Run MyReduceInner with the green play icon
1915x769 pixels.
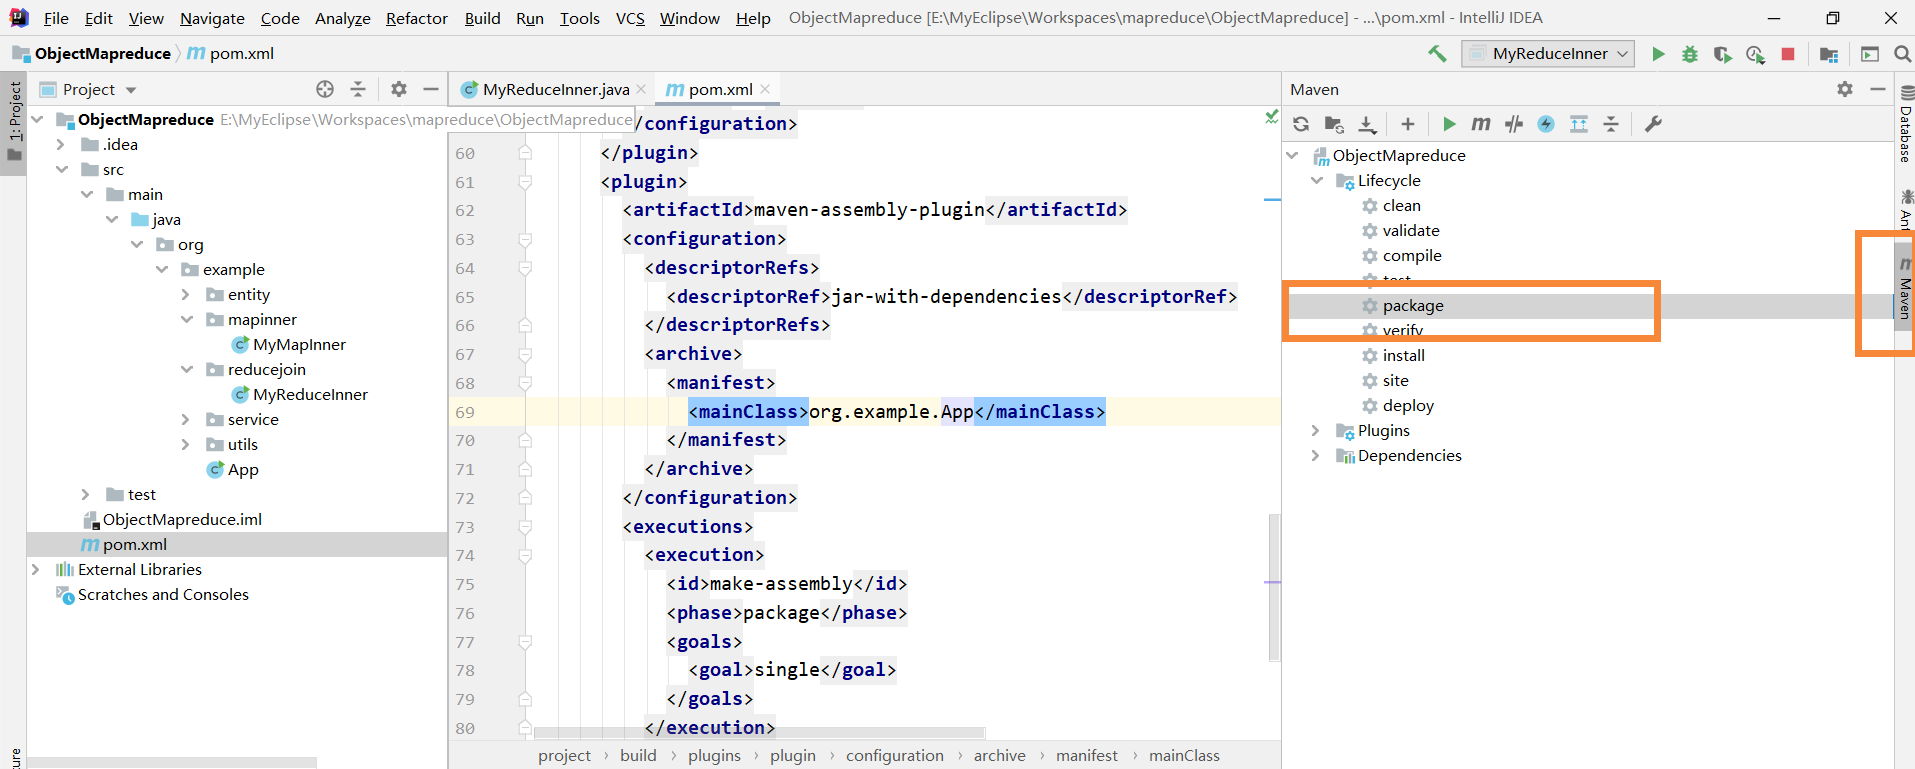pyautogui.click(x=1658, y=54)
